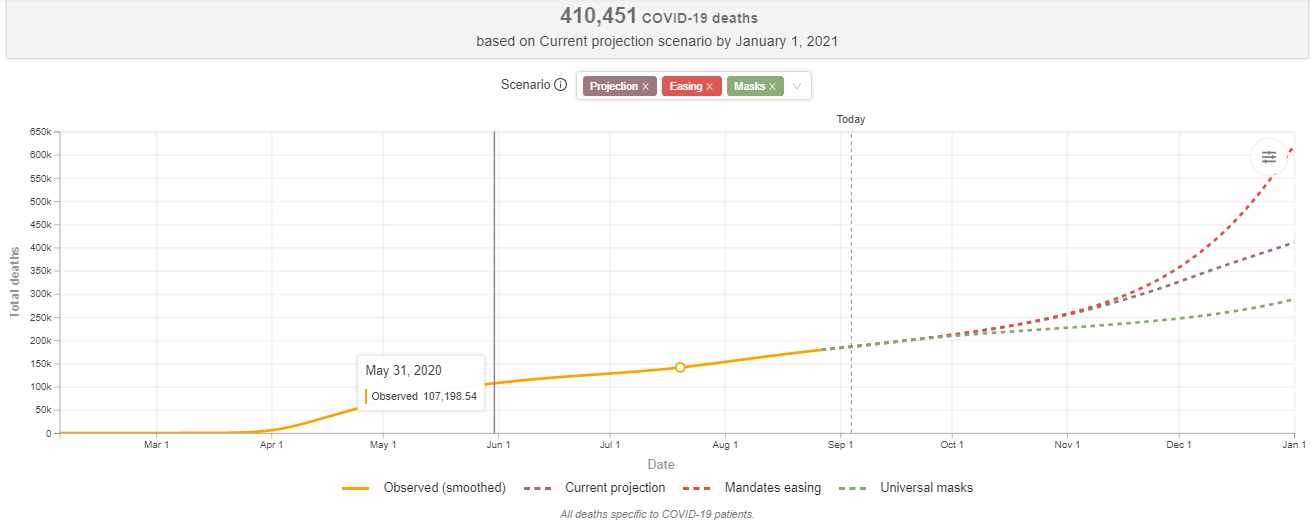Screen dimensions: 1311x530
Task: Select the green Masks tag label
Action: (x=749, y=87)
